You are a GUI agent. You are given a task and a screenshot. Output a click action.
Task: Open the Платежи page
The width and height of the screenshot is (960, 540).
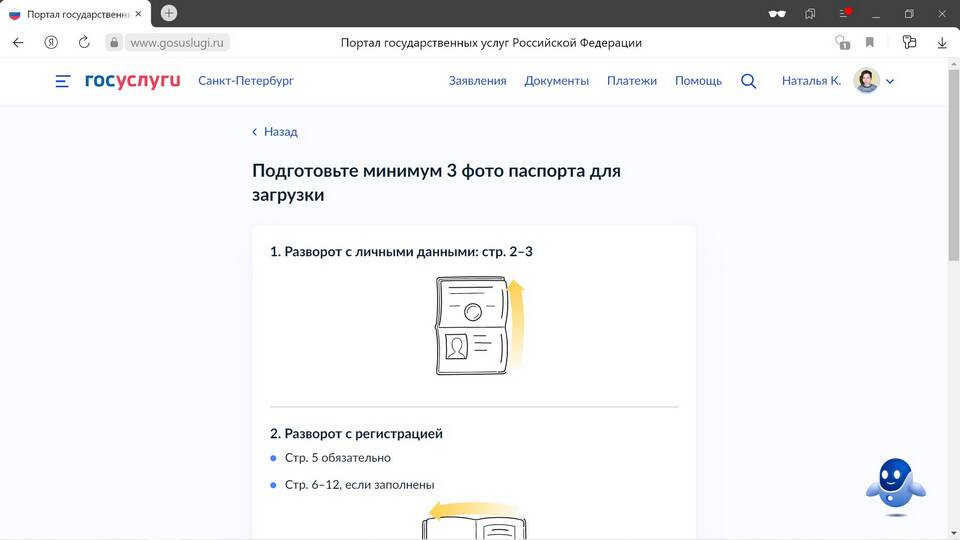[631, 81]
